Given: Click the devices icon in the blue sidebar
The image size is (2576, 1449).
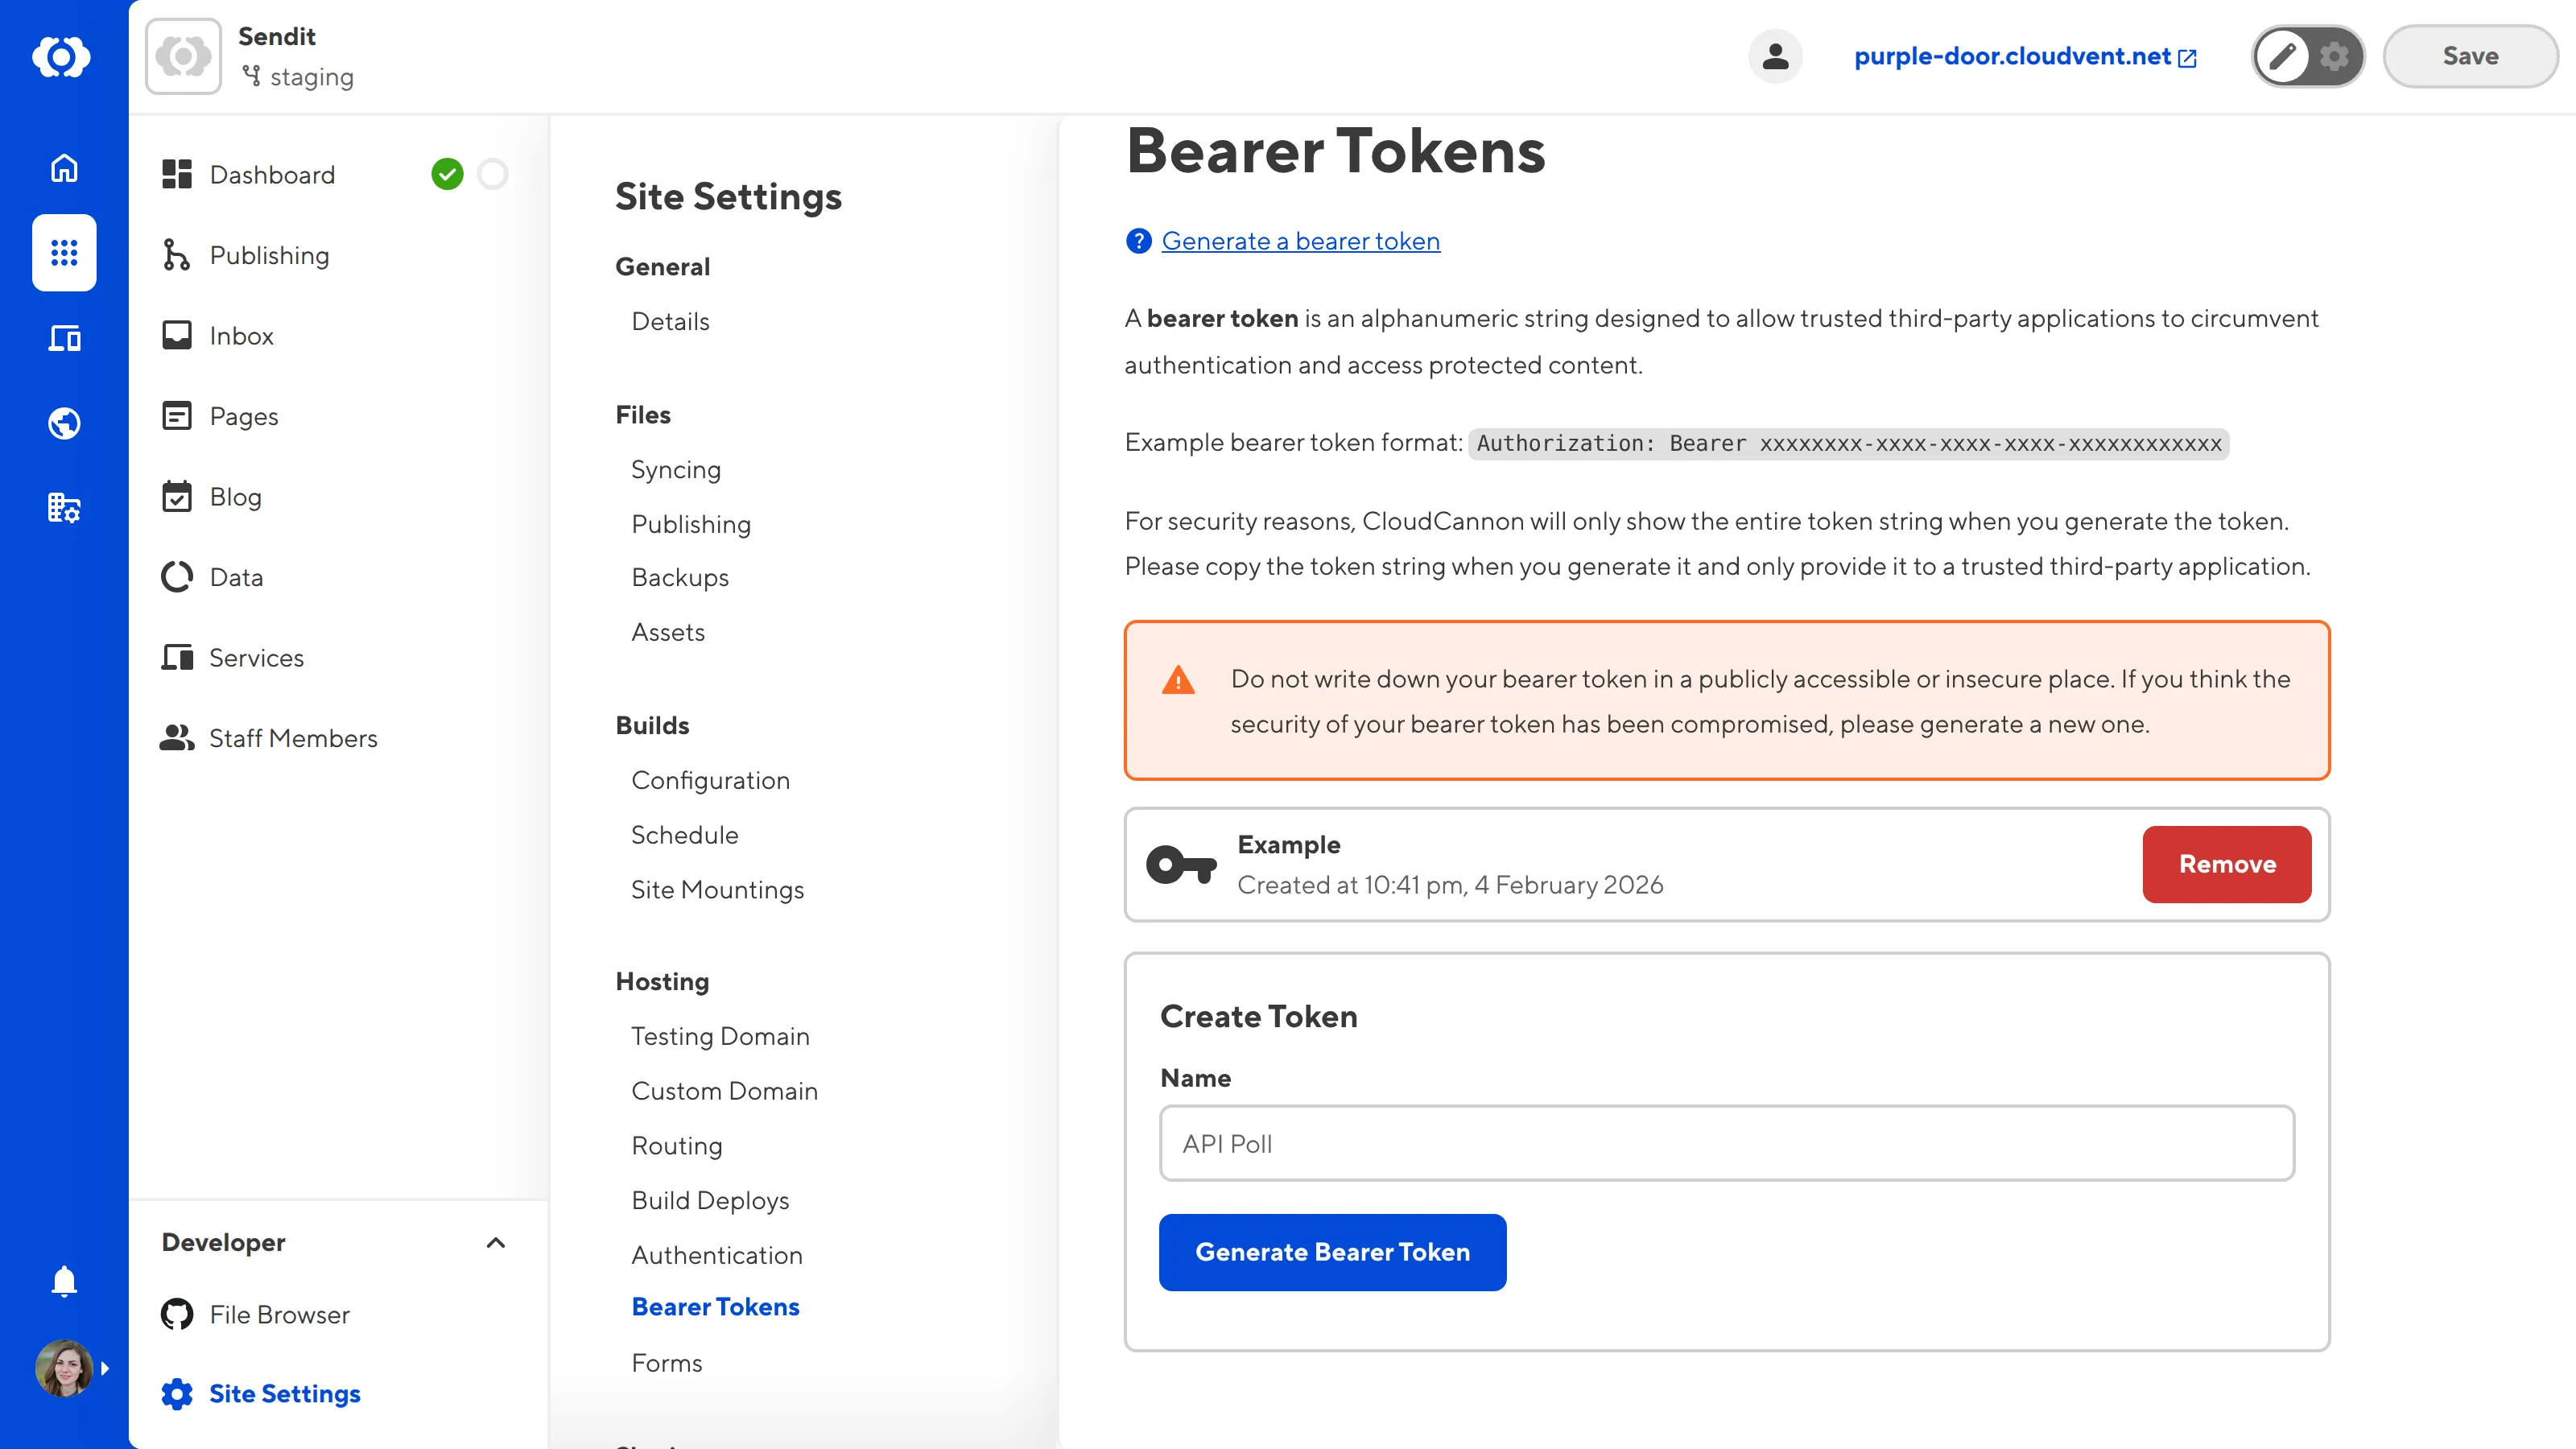Looking at the screenshot, I should [63, 338].
